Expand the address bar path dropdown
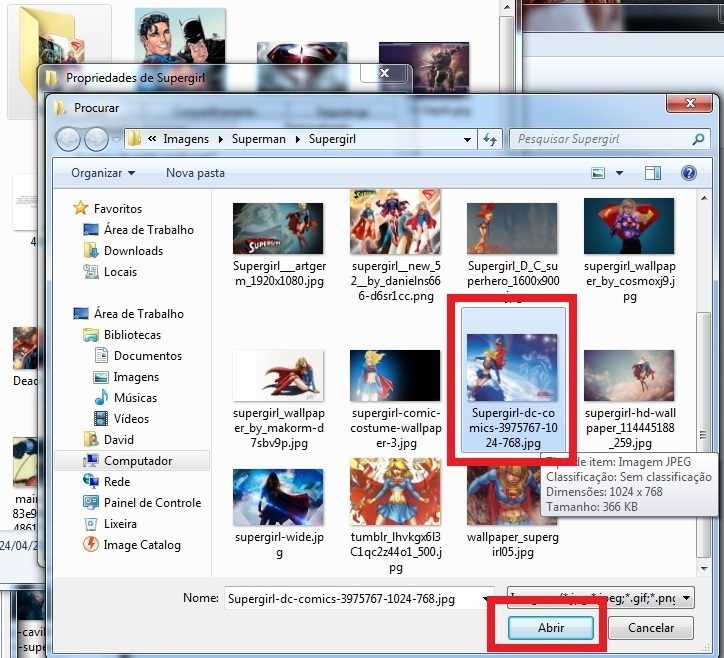The image size is (724, 658). tap(467, 139)
